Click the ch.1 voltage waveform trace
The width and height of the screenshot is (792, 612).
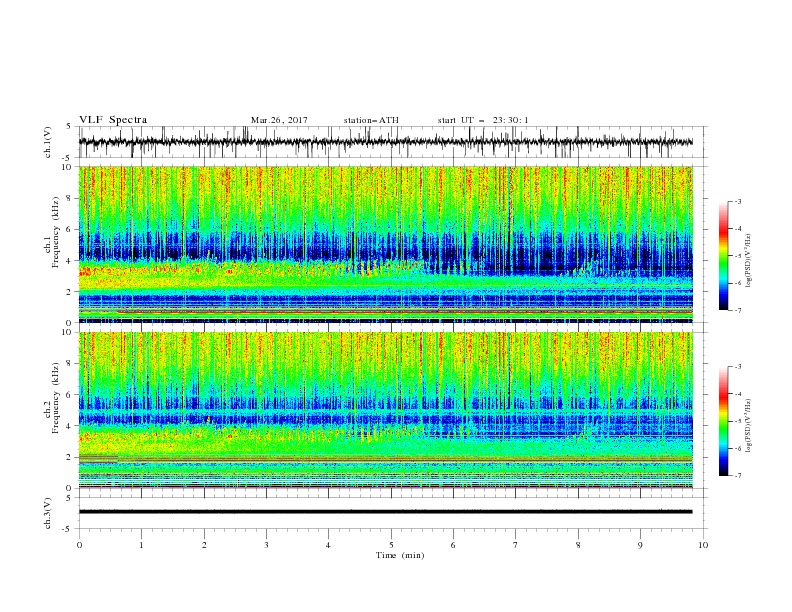tap(385, 142)
